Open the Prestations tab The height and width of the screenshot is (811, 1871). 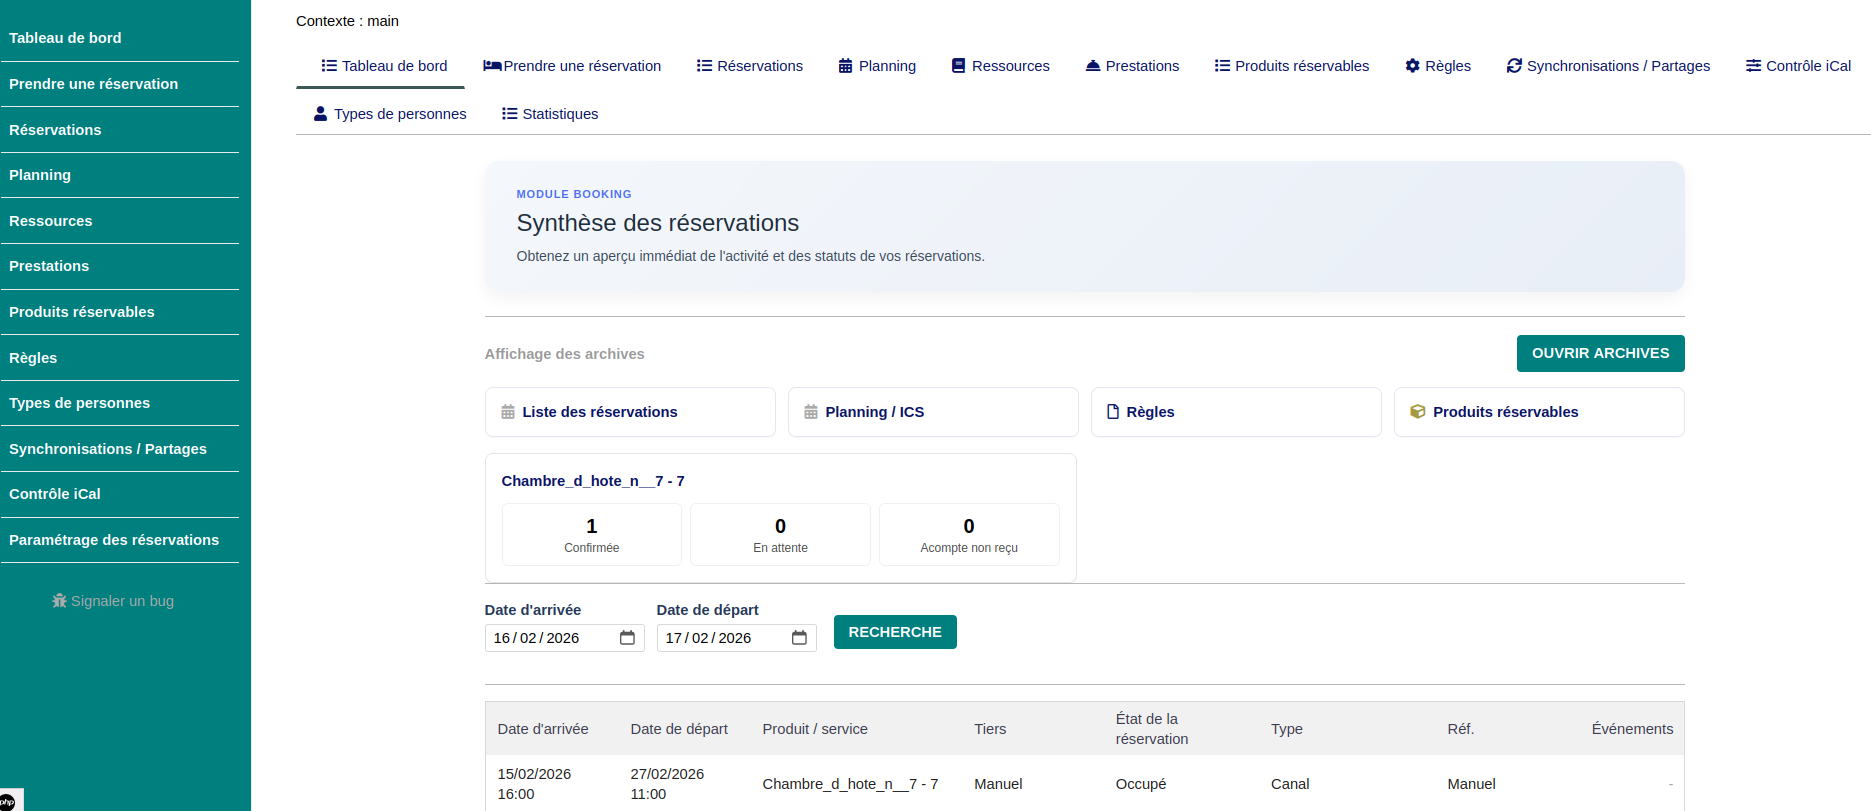pyautogui.click(x=1132, y=66)
